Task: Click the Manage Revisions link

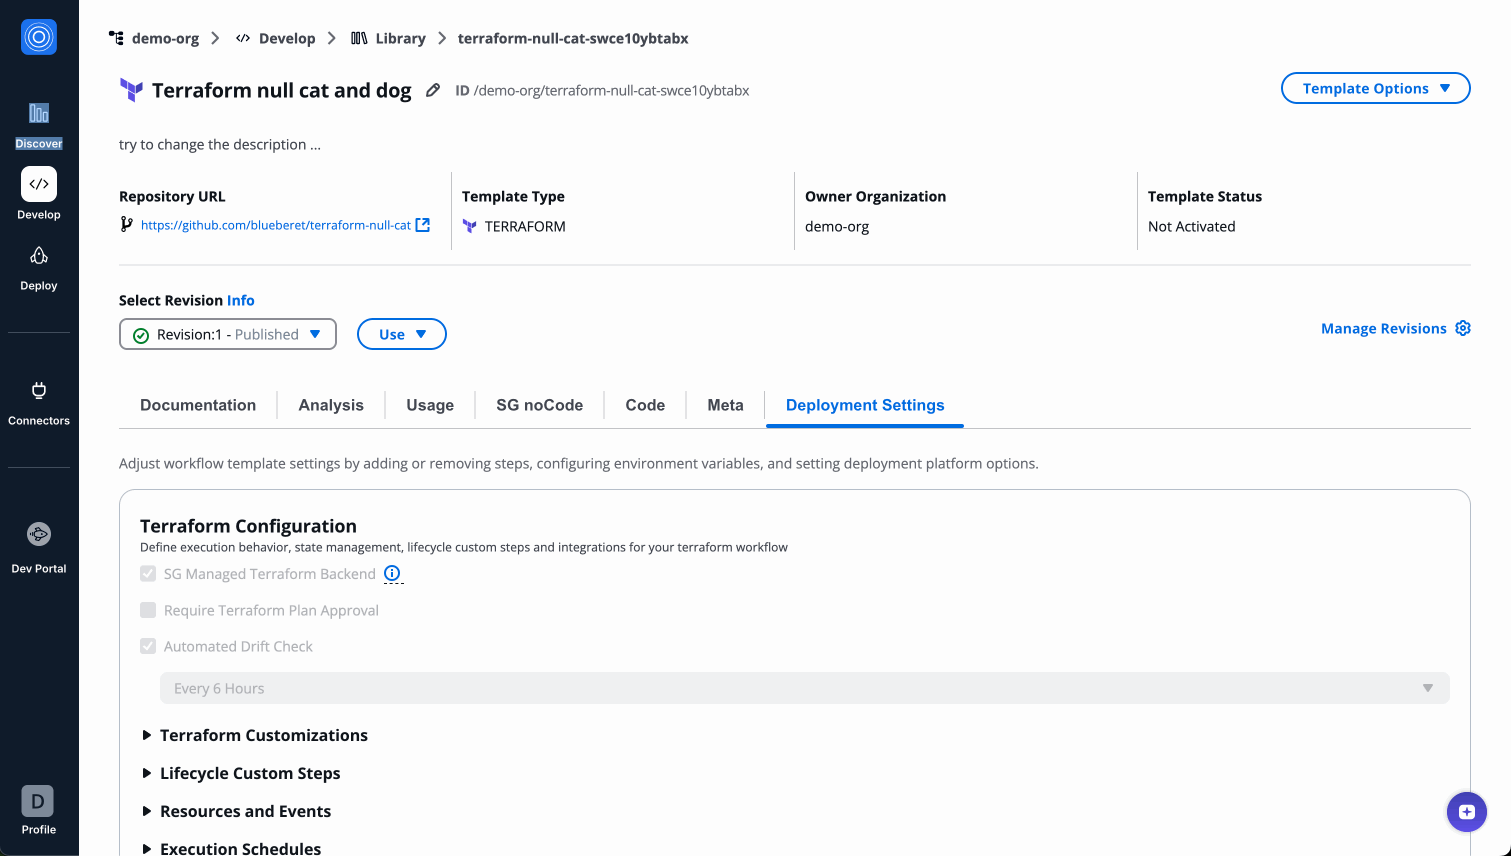Action: click(x=1384, y=328)
